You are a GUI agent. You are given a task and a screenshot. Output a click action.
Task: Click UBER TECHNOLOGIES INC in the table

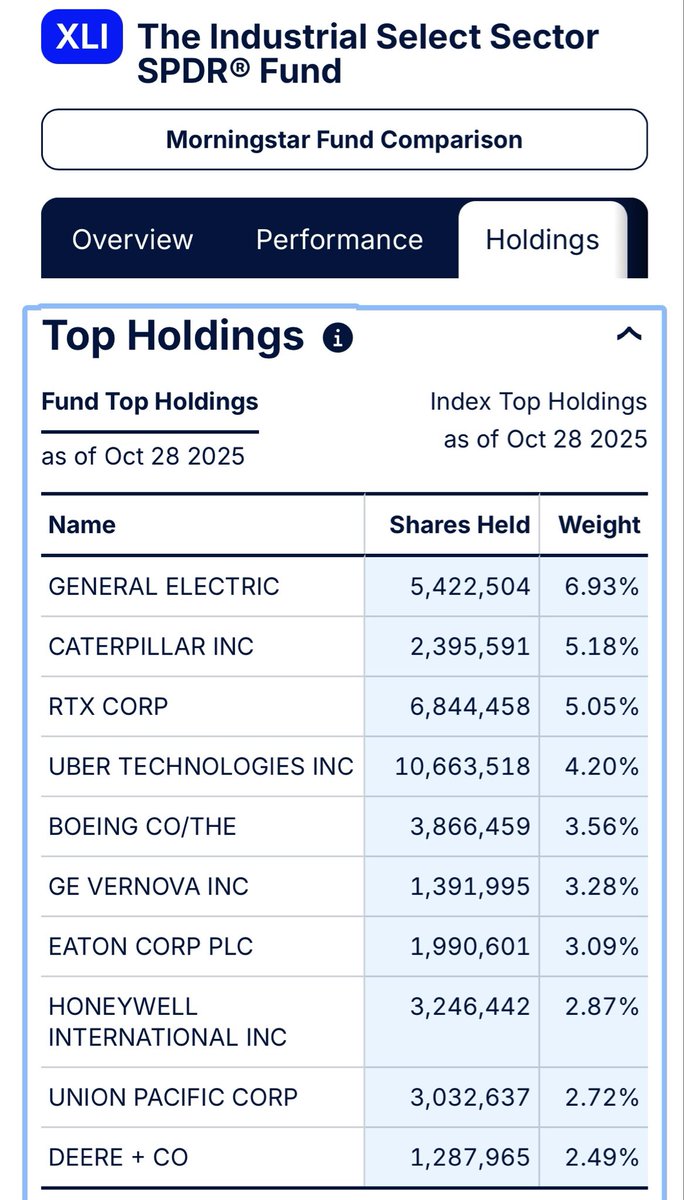click(201, 766)
